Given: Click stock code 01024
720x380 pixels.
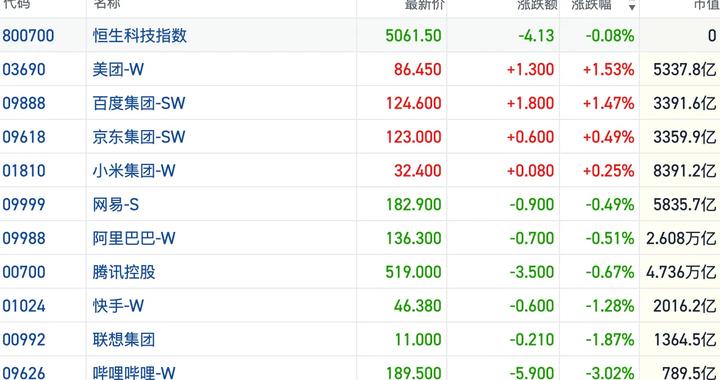Looking at the screenshot, I should (24, 306).
